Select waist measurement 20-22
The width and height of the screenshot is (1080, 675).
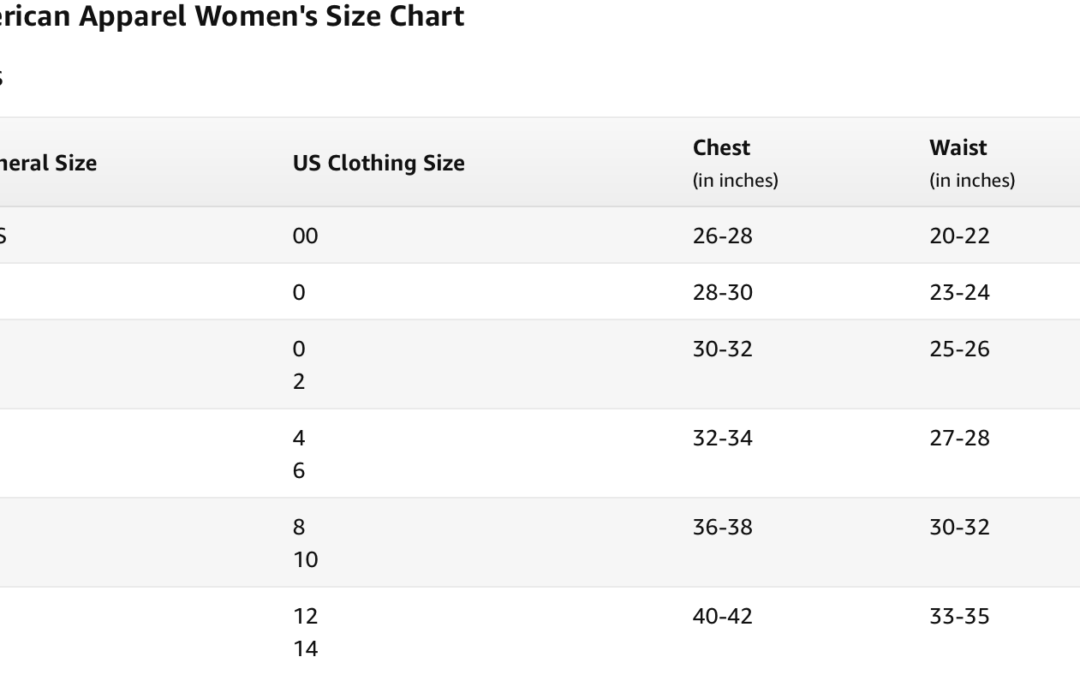coord(959,236)
